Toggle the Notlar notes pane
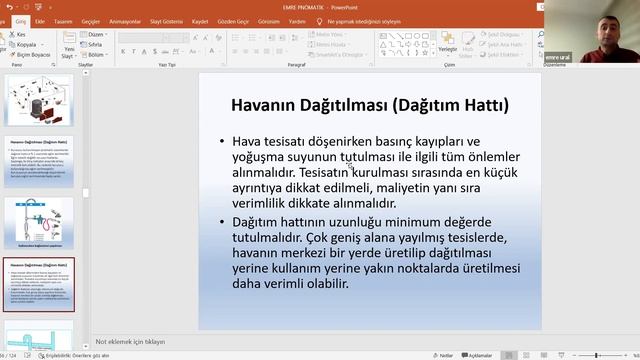The width and height of the screenshot is (640, 360). point(443,356)
